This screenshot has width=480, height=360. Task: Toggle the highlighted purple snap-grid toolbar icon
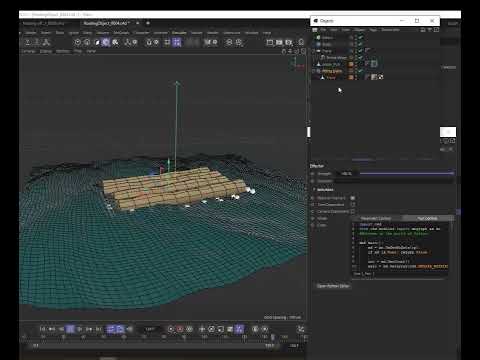(x=177, y=42)
